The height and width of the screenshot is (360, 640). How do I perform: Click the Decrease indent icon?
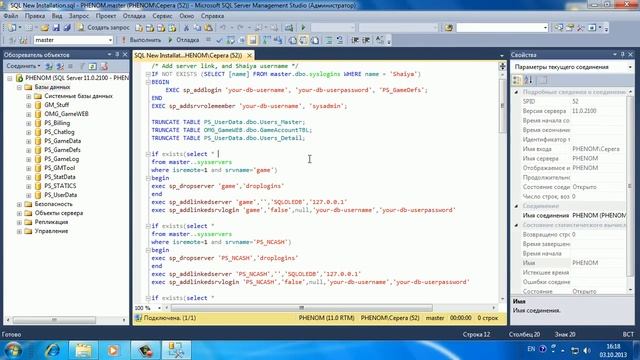pyautogui.click(x=355, y=40)
